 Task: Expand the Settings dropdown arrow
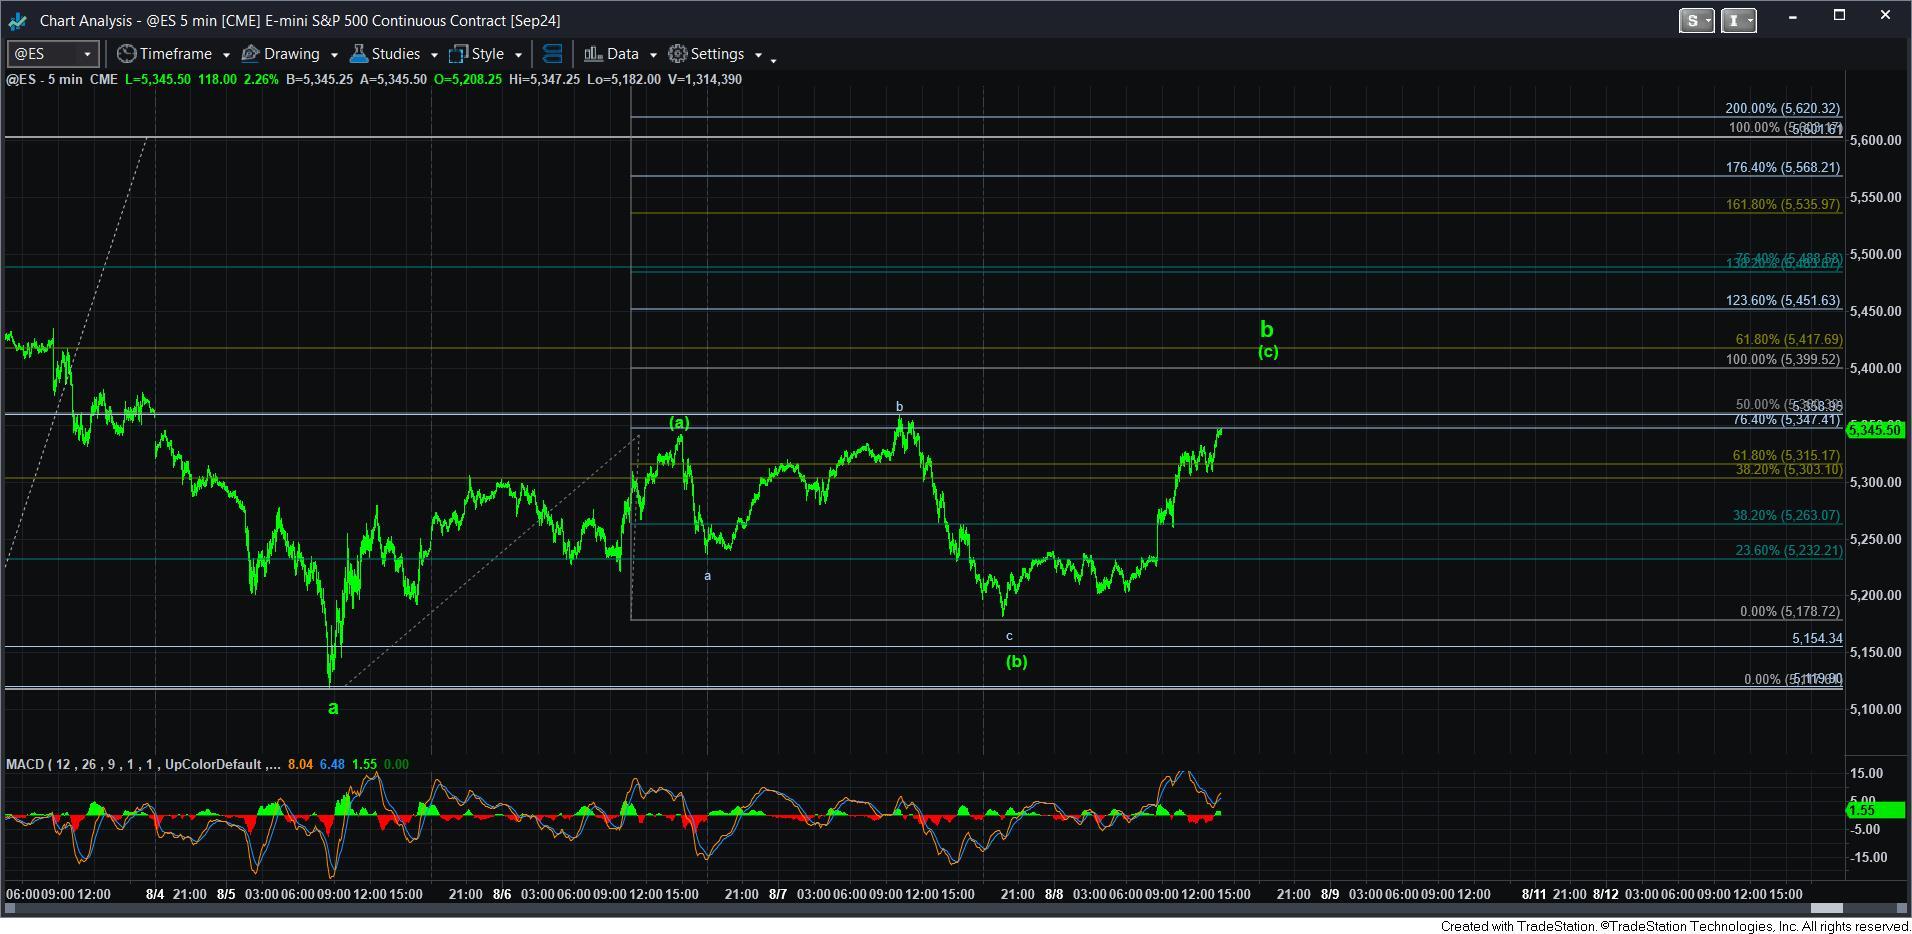point(758,55)
